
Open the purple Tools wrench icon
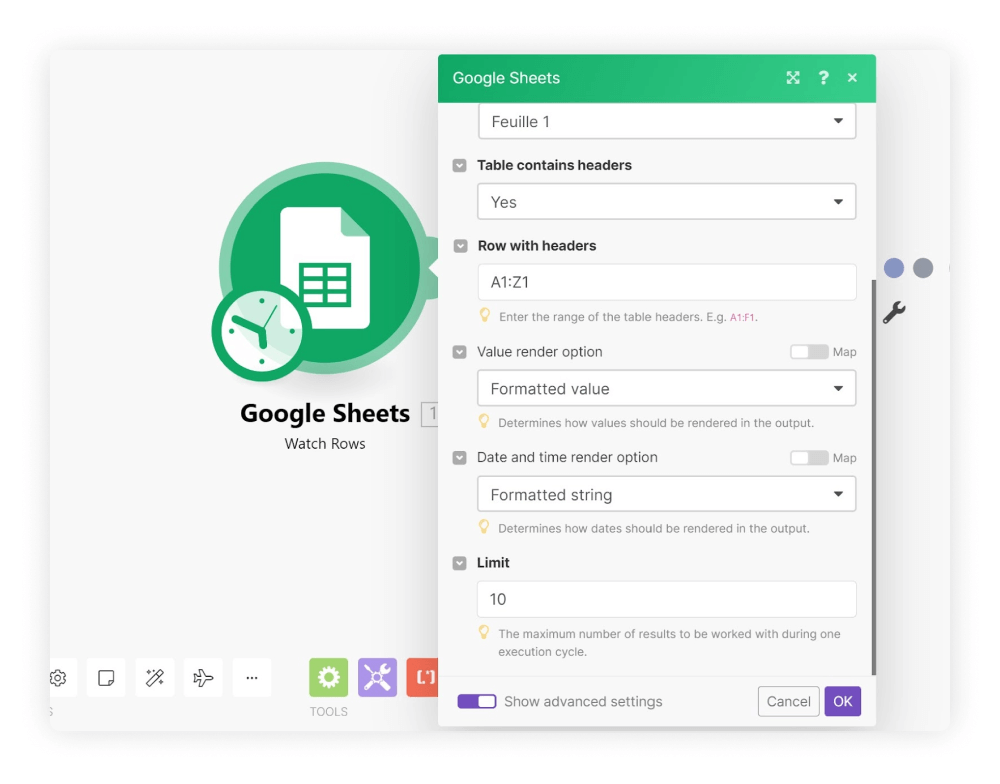tap(378, 677)
